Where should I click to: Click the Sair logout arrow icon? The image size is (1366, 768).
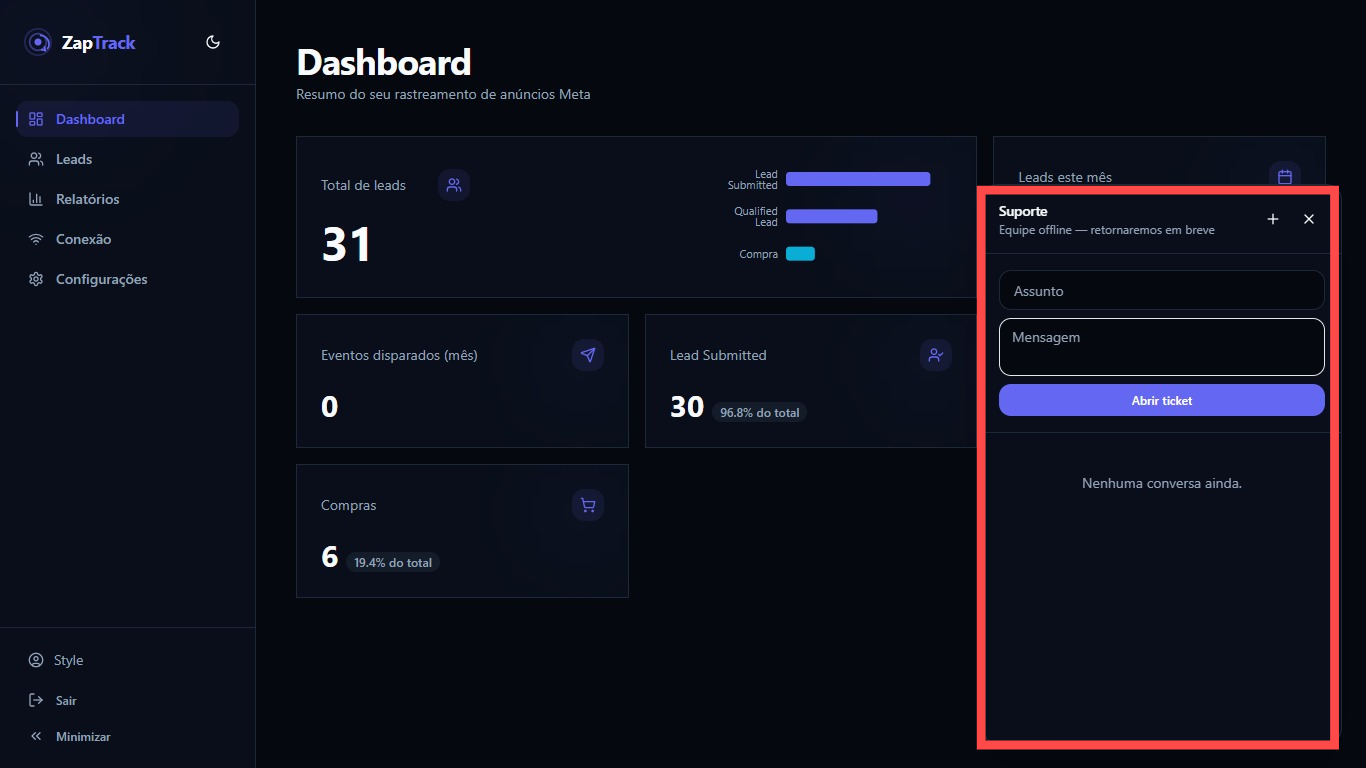[36, 700]
